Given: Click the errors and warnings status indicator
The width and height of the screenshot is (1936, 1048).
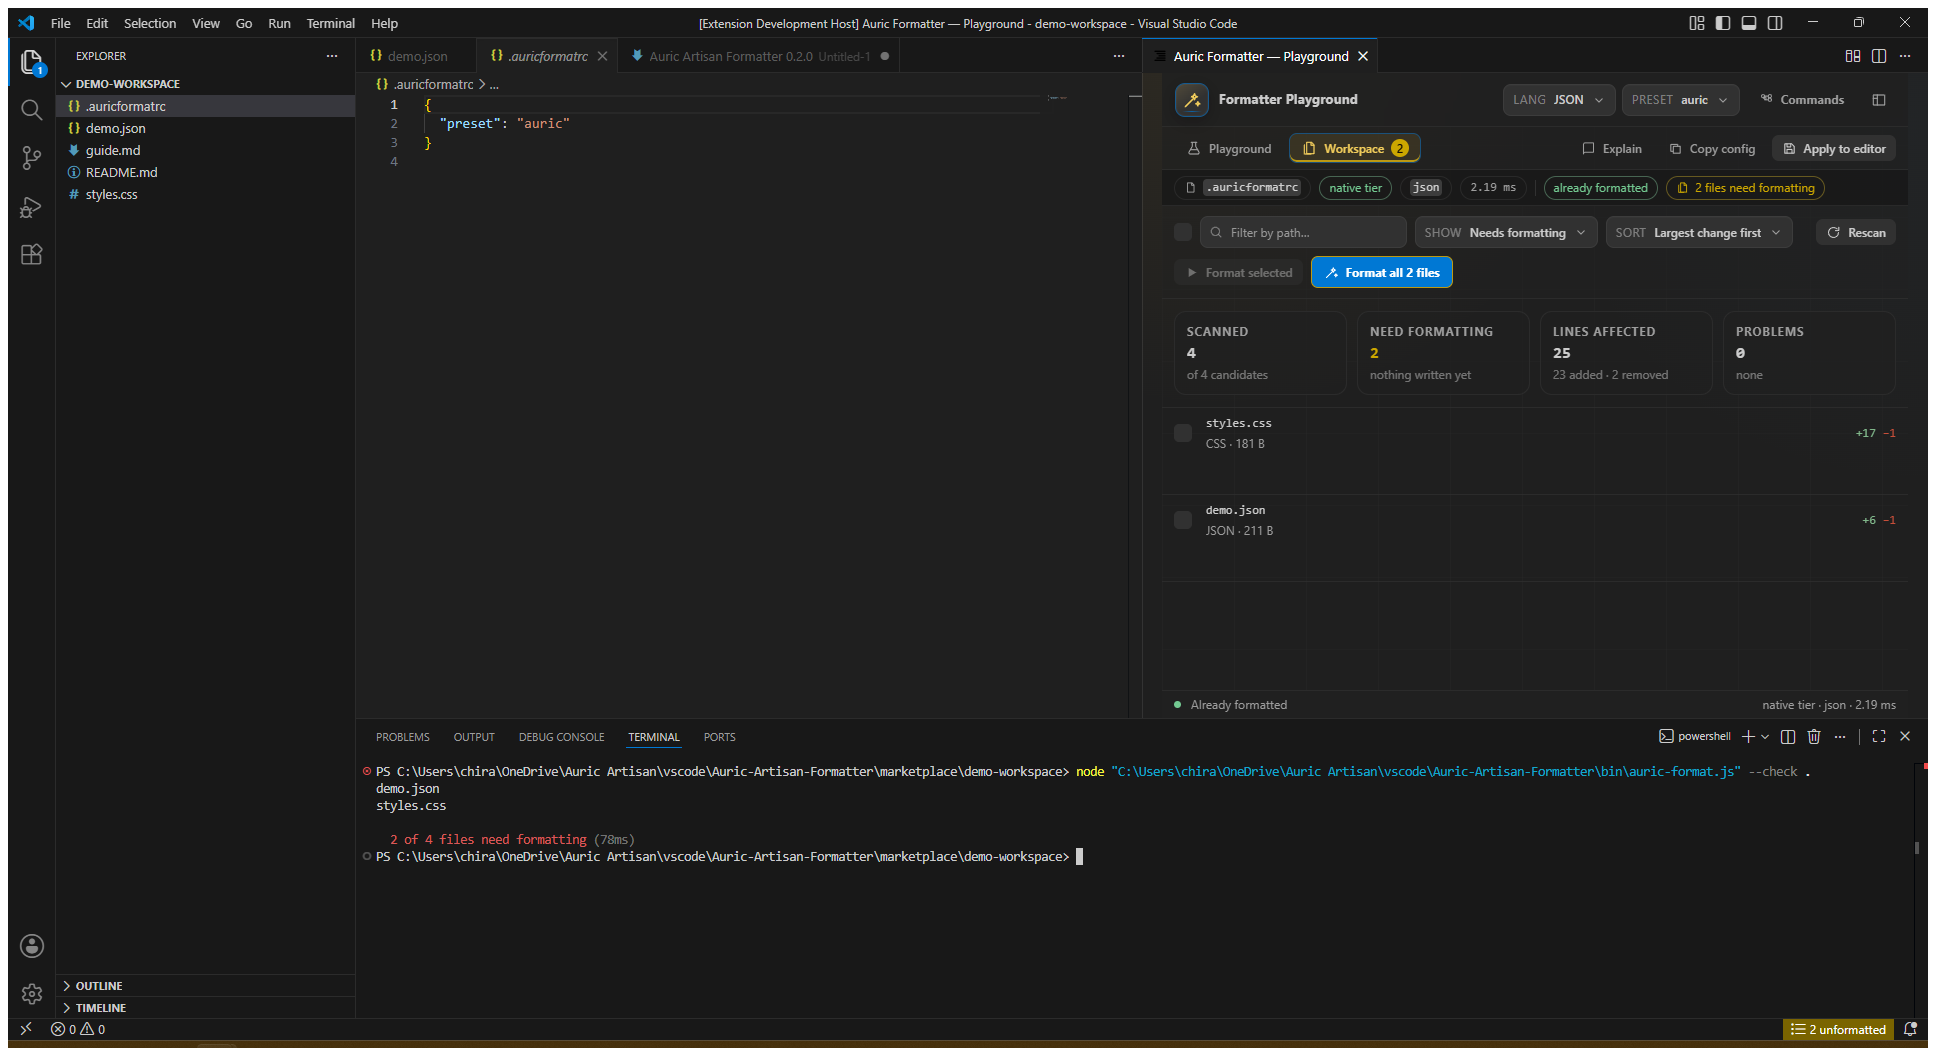Looking at the screenshot, I should [x=79, y=1029].
